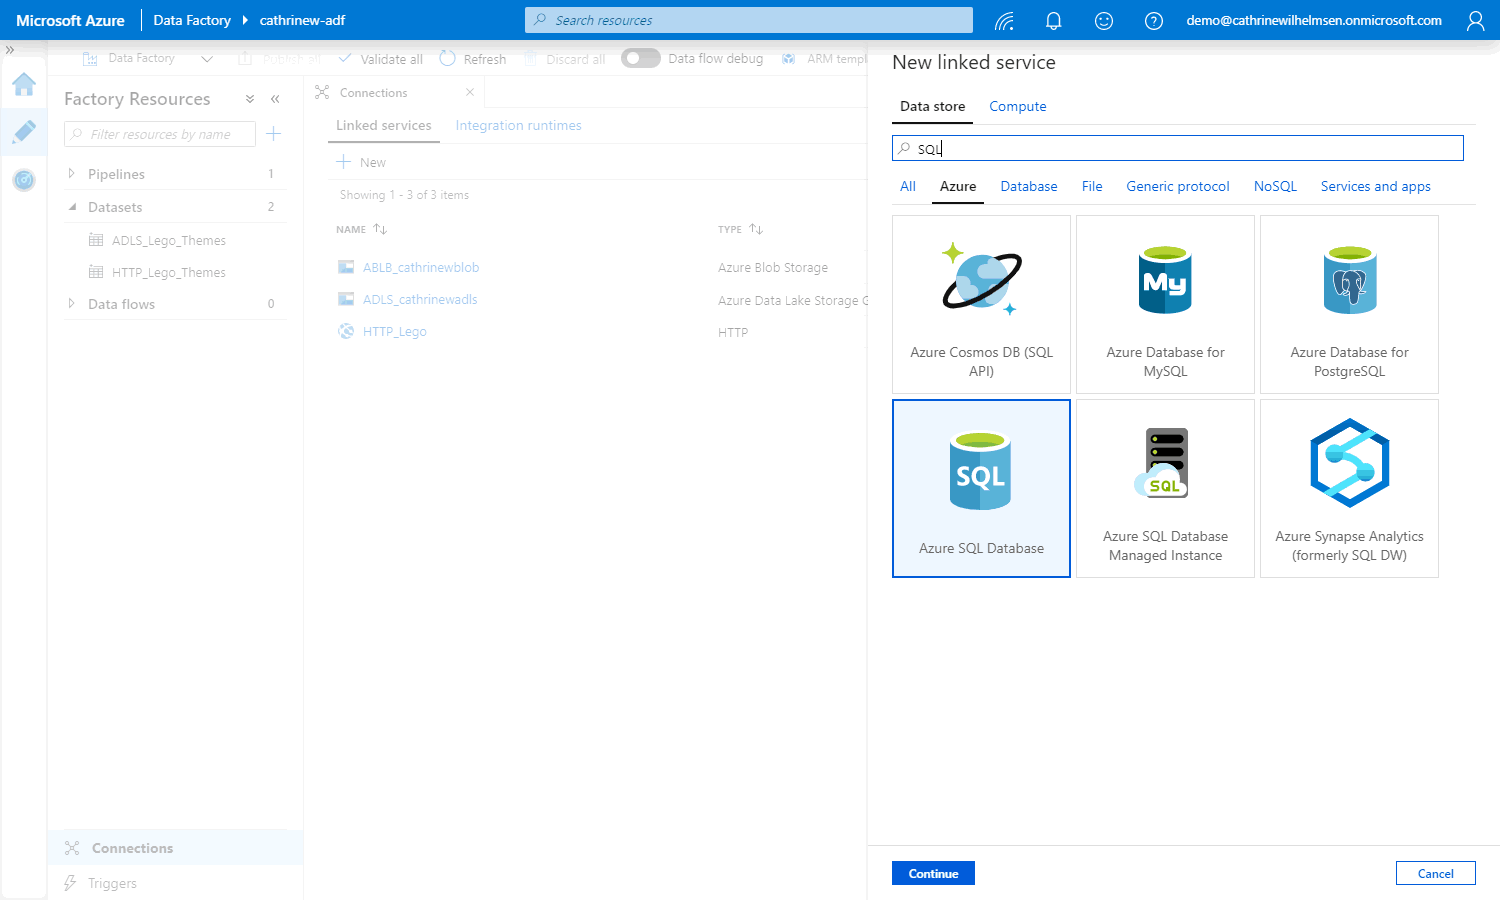1500x900 pixels.
Task: Select the Database category filter tab
Action: tap(1028, 187)
